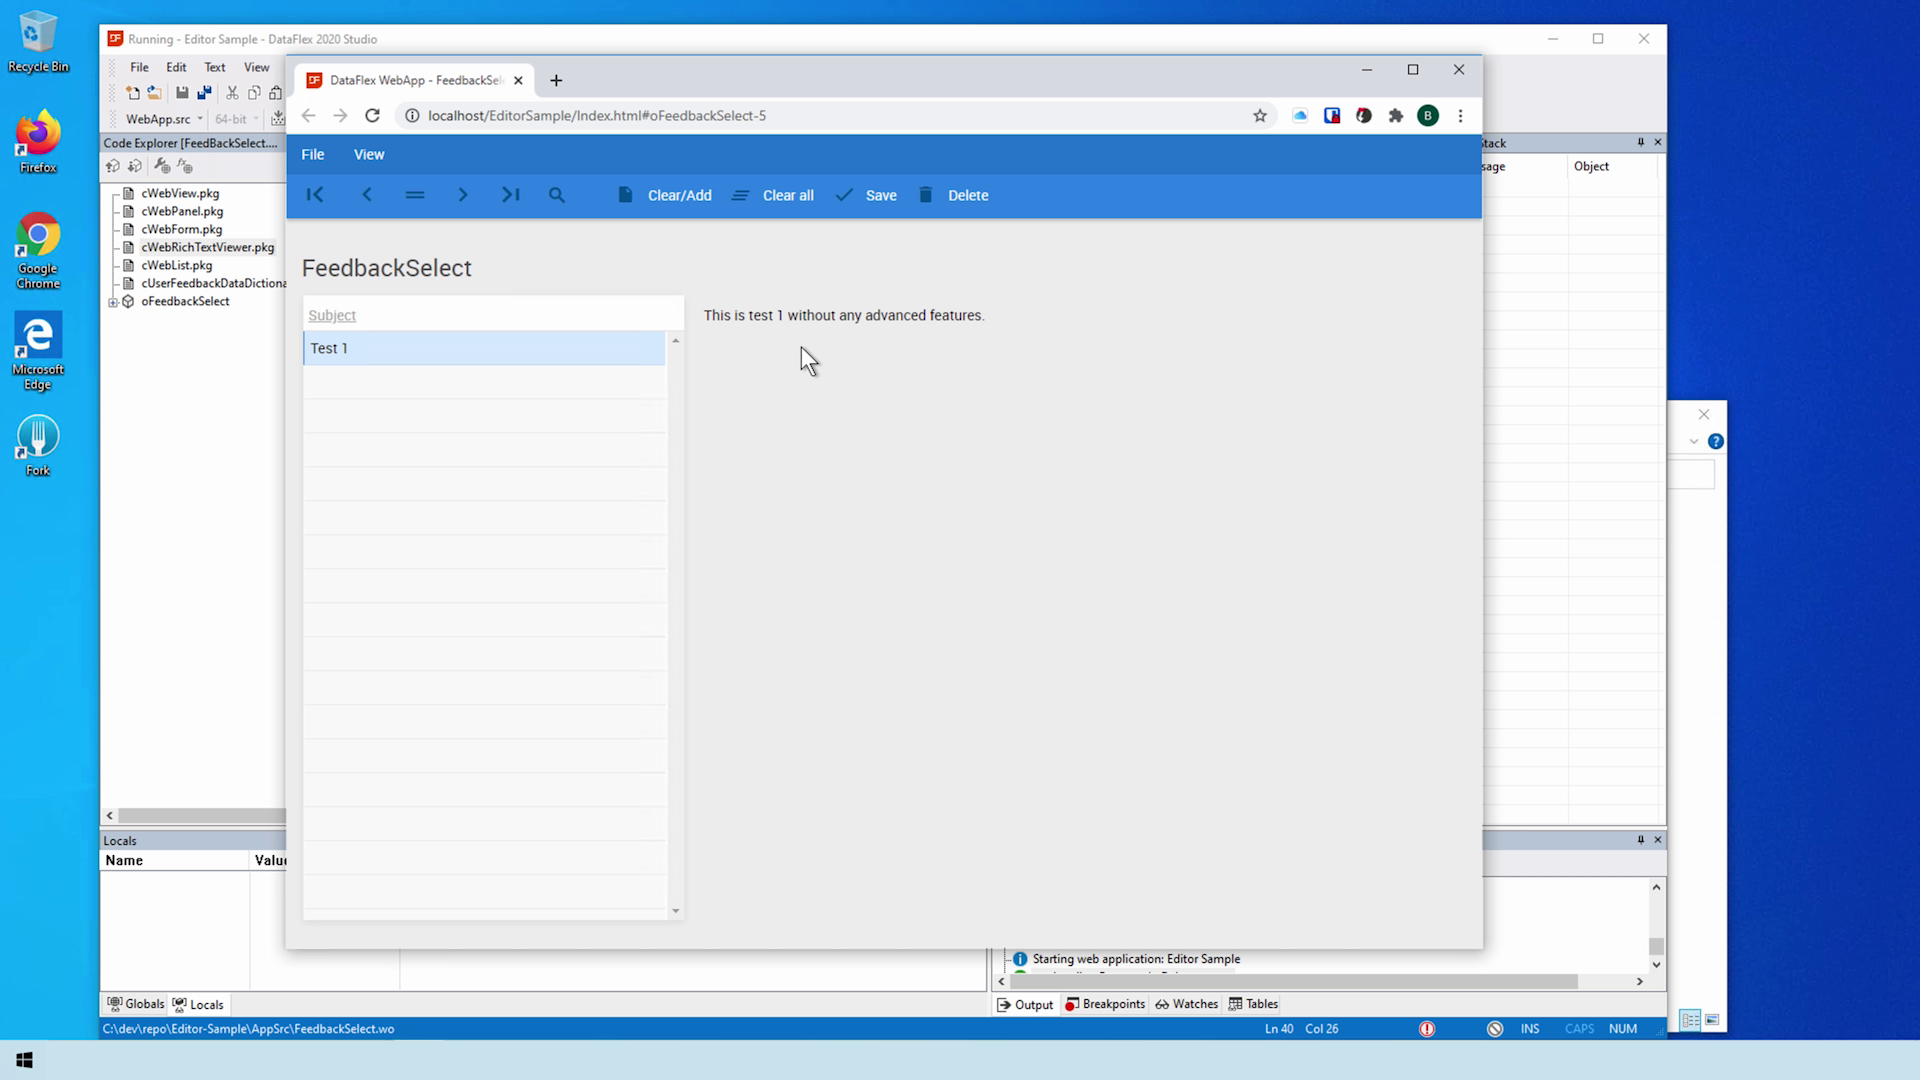Click the previous record arrow
The width and height of the screenshot is (1920, 1080).
pyautogui.click(x=367, y=195)
